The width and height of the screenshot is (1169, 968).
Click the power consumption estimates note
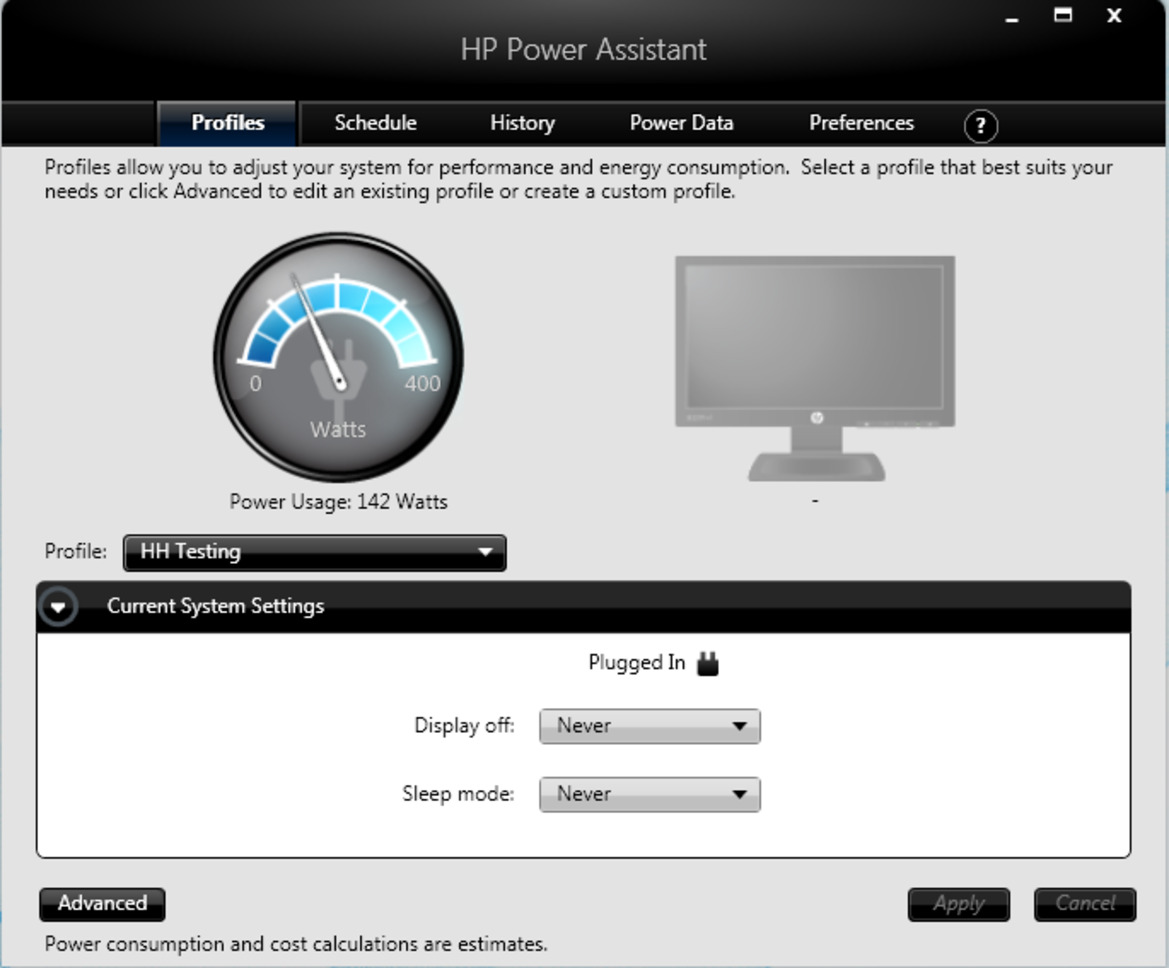pyautogui.click(x=296, y=944)
